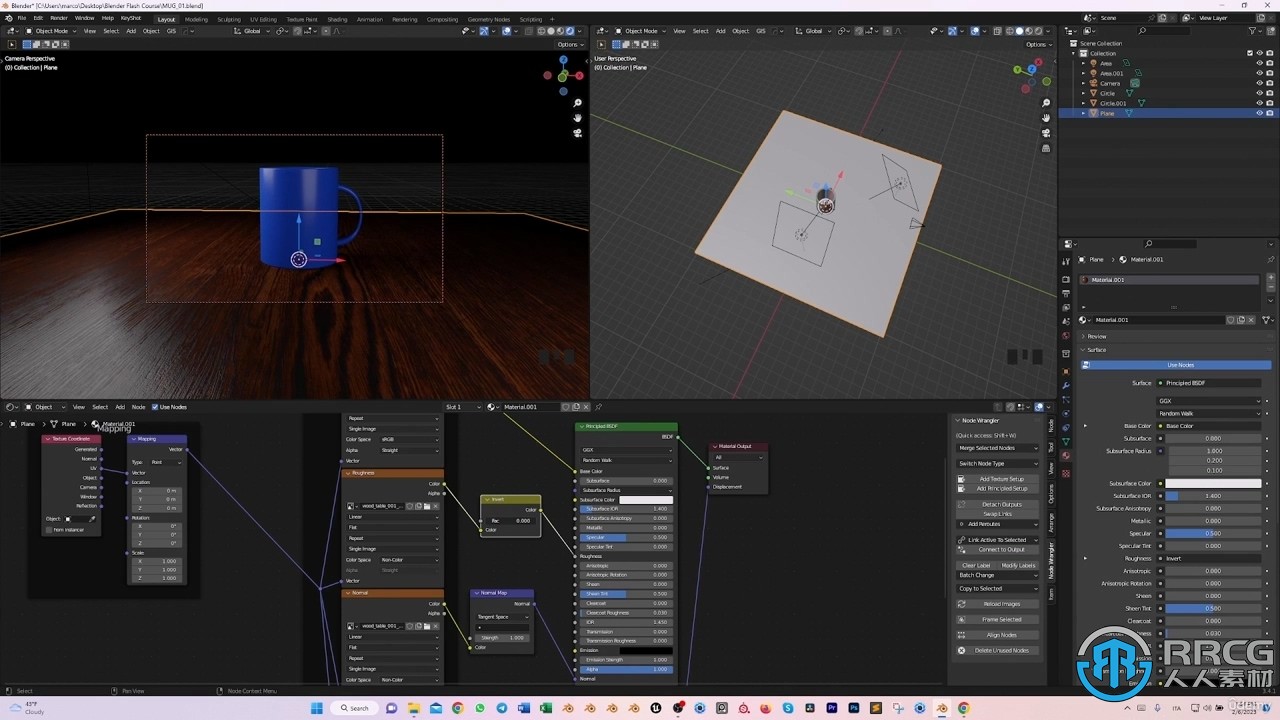Select rendered viewport shading icon in left viewport
The height and width of the screenshot is (720, 1280).
[570, 31]
